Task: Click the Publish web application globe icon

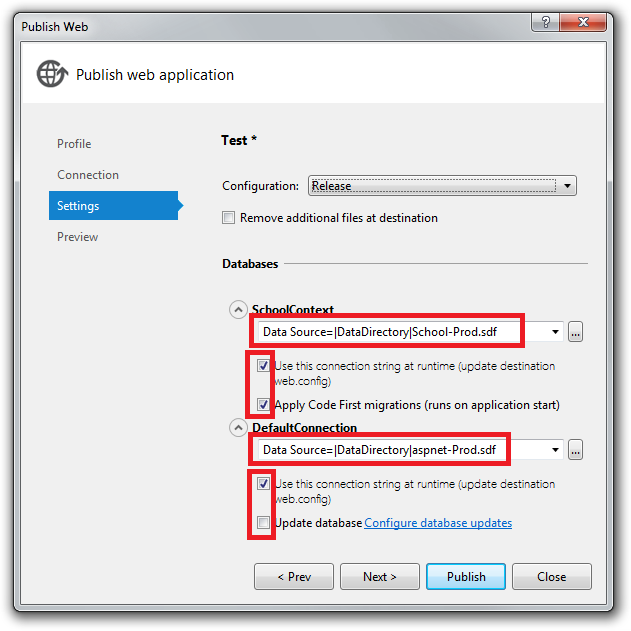Action: (52, 73)
